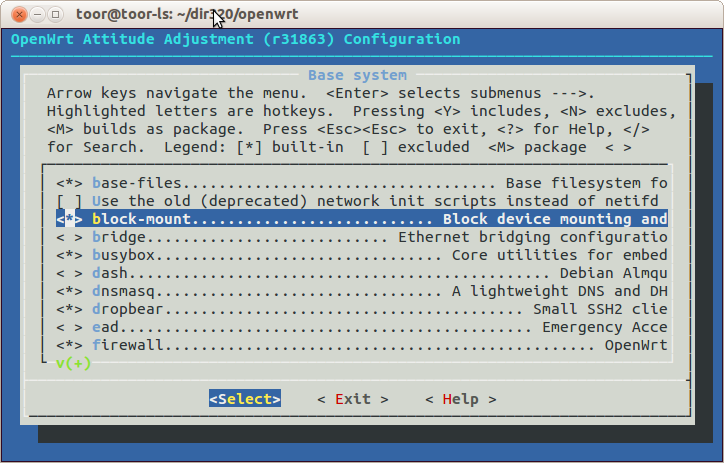Select the dropbear entry text
This screenshot has width=724, height=463.
tap(128, 309)
